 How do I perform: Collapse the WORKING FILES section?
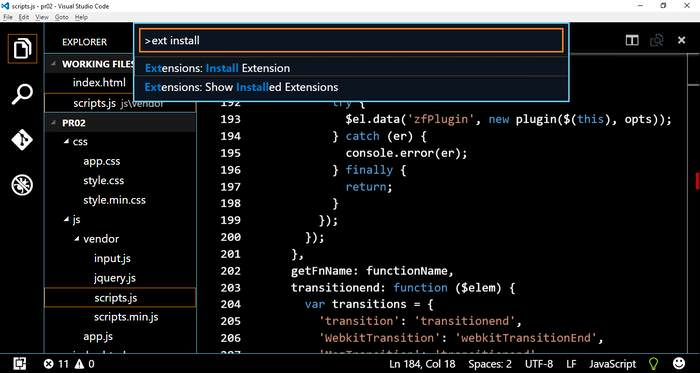click(54, 64)
